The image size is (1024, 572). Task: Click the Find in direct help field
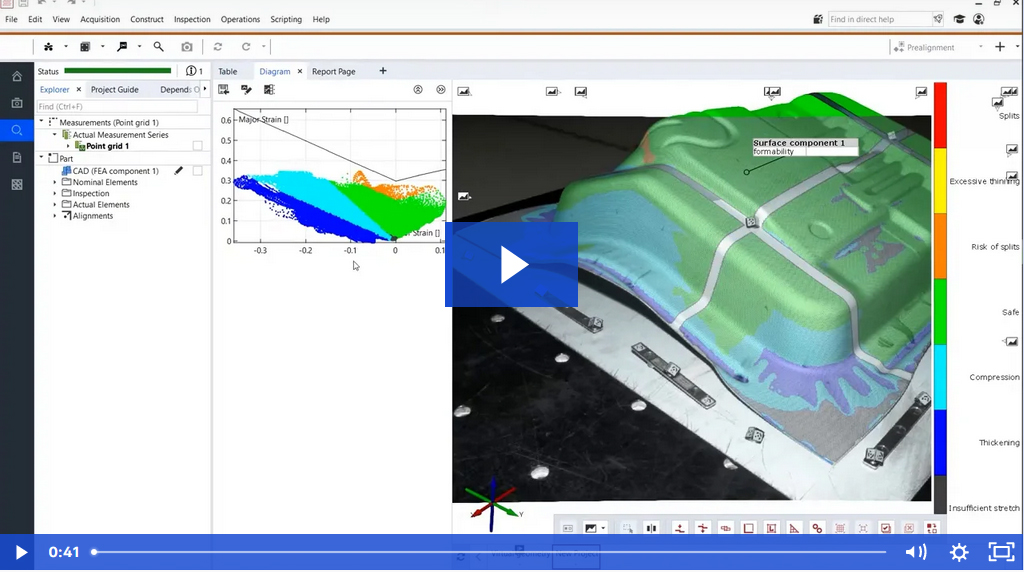click(878, 19)
